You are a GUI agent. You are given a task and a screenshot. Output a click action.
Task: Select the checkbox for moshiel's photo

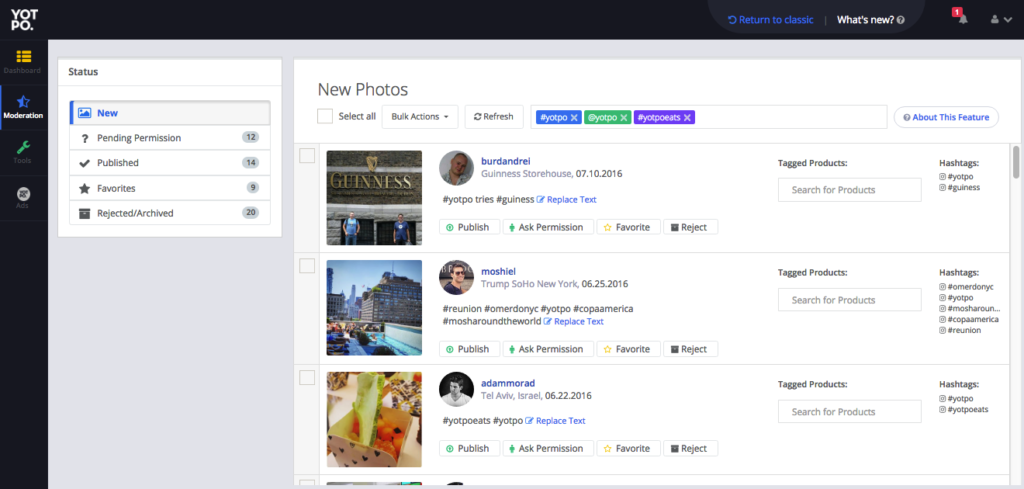coord(307,265)
